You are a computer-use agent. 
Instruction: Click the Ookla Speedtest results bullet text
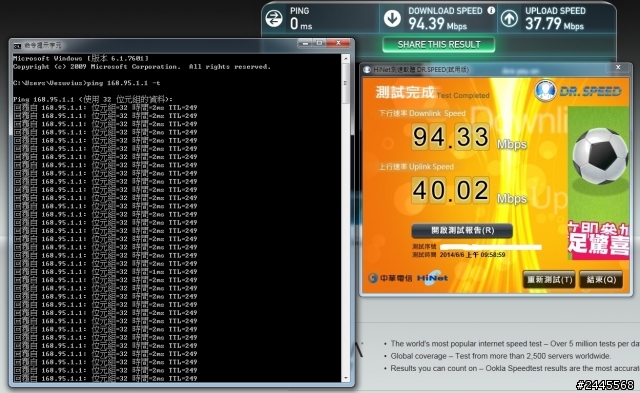coord(515,368)
